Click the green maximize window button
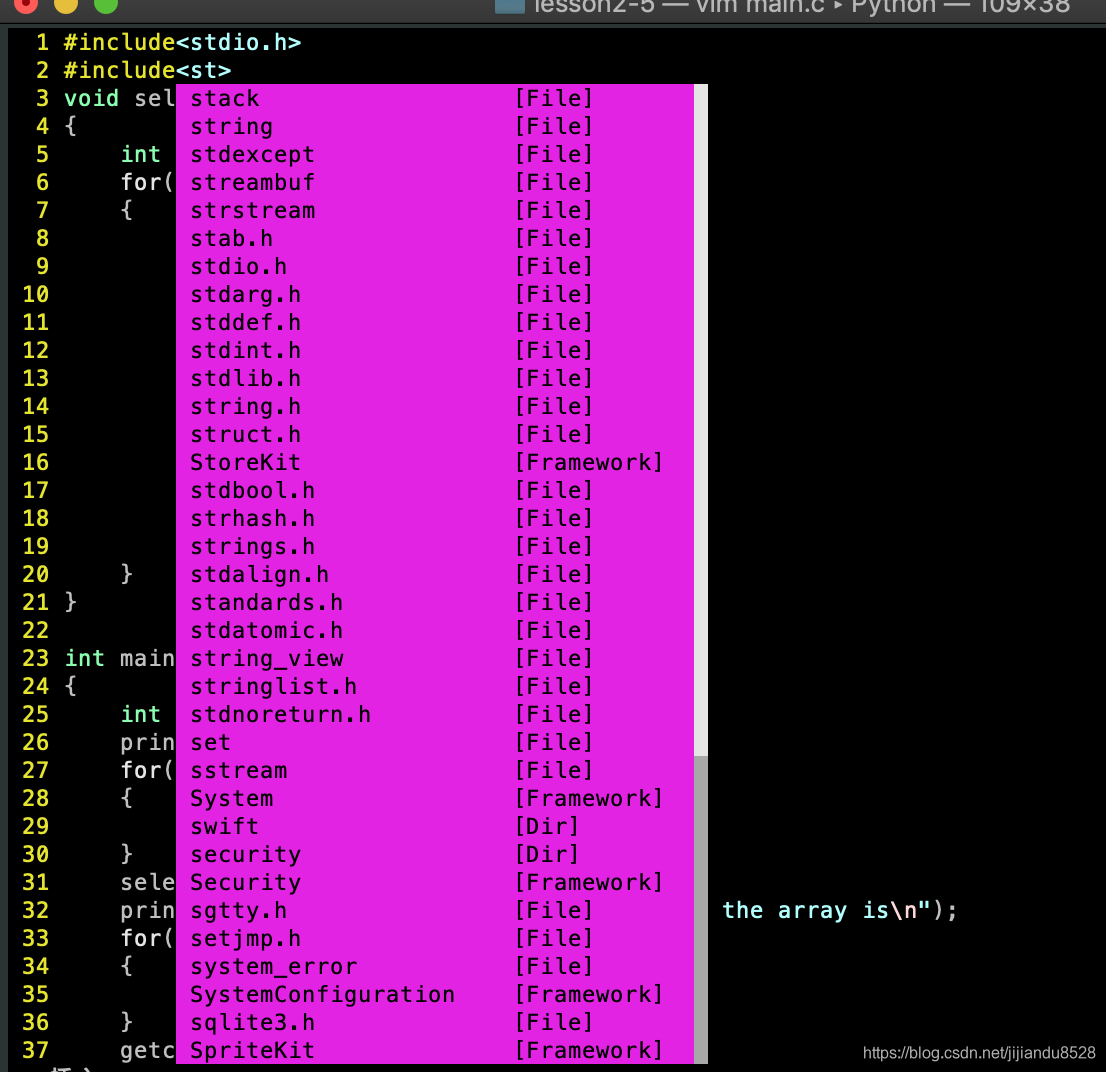 pyautogui.click(x=106, y=4)
